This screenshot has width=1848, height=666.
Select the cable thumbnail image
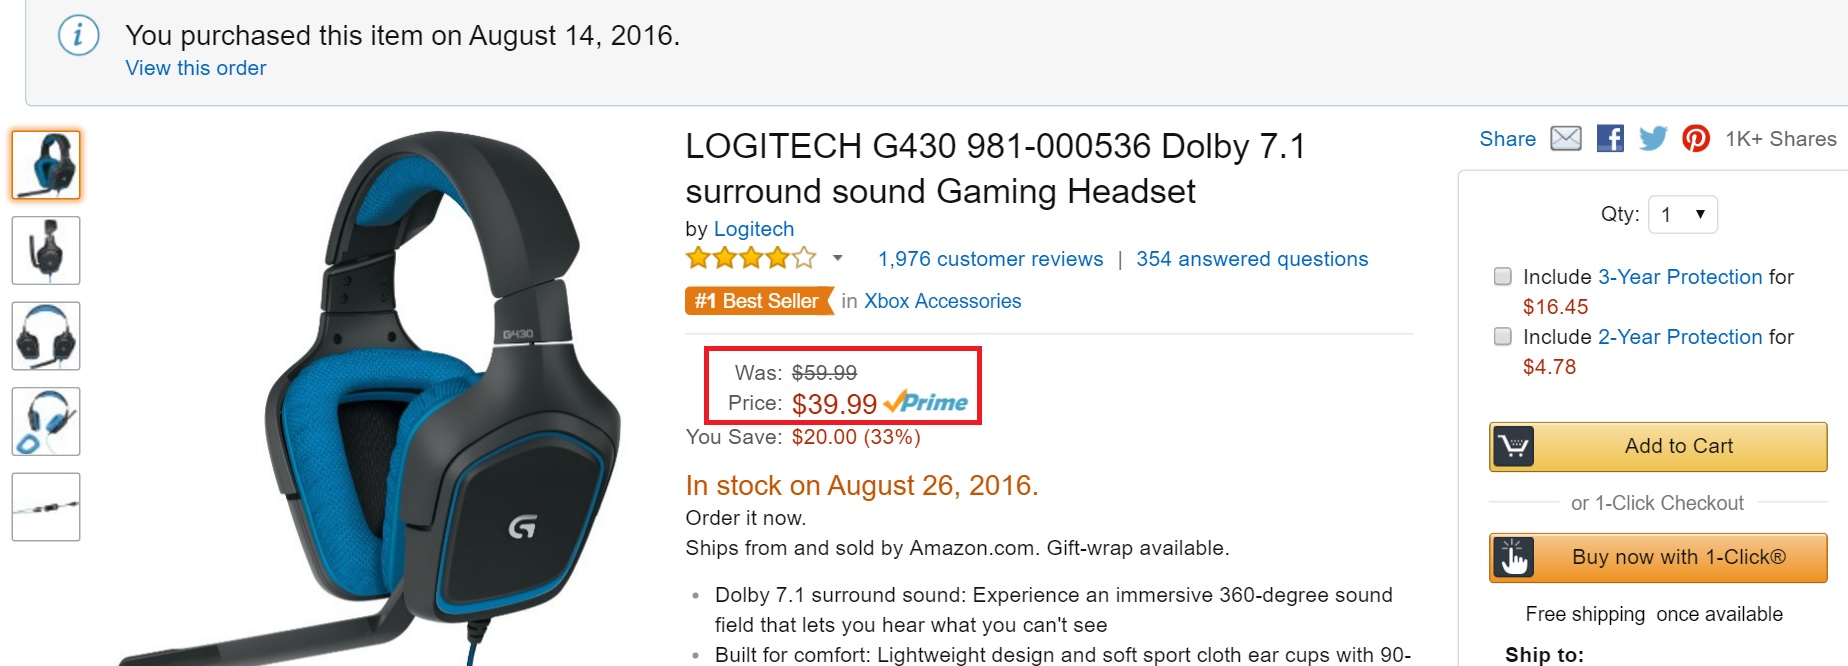coord(46,507)
